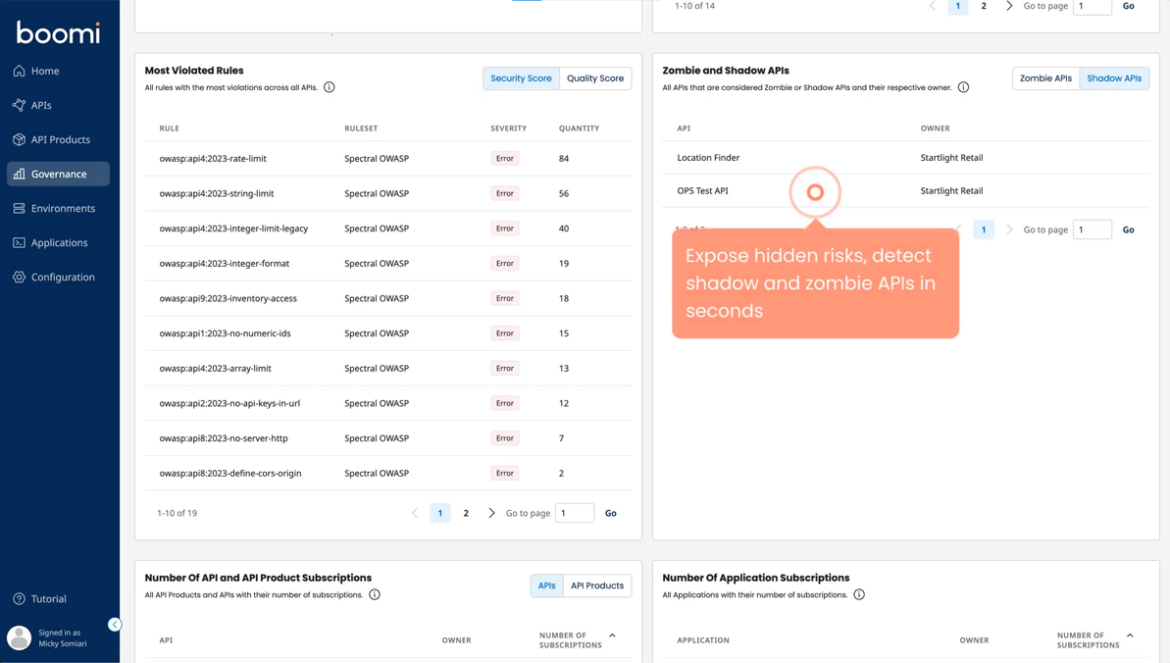
Task: Show info for Zombie and Shadow APIs
Action: point(963,87)
